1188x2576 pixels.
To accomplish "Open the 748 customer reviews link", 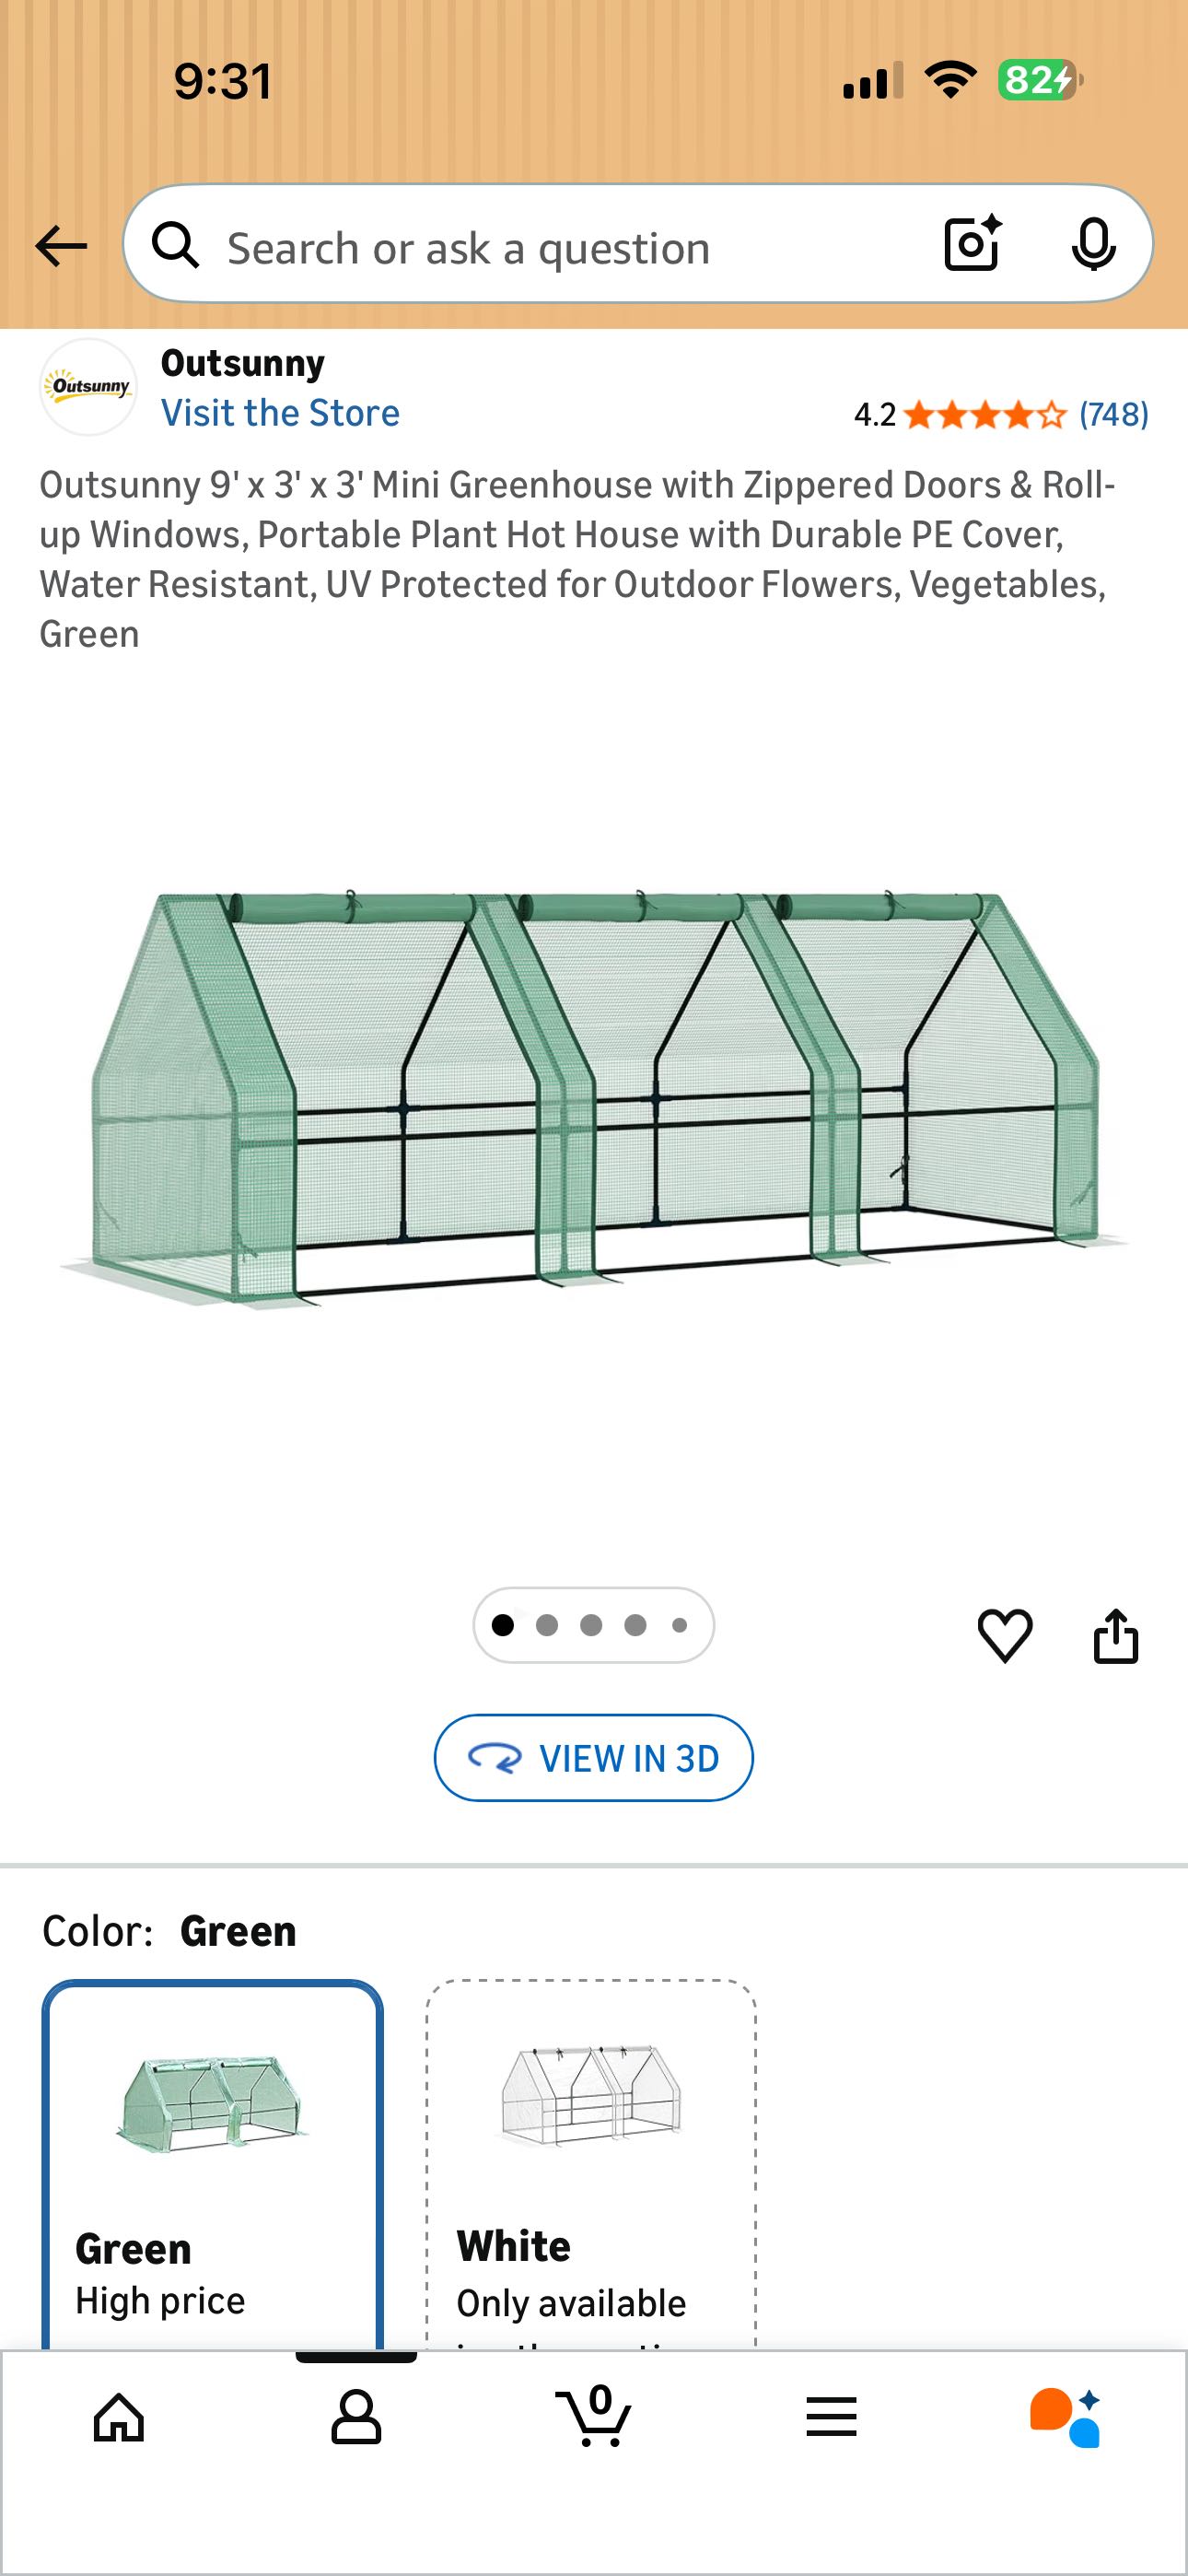I will (1113, 414).
